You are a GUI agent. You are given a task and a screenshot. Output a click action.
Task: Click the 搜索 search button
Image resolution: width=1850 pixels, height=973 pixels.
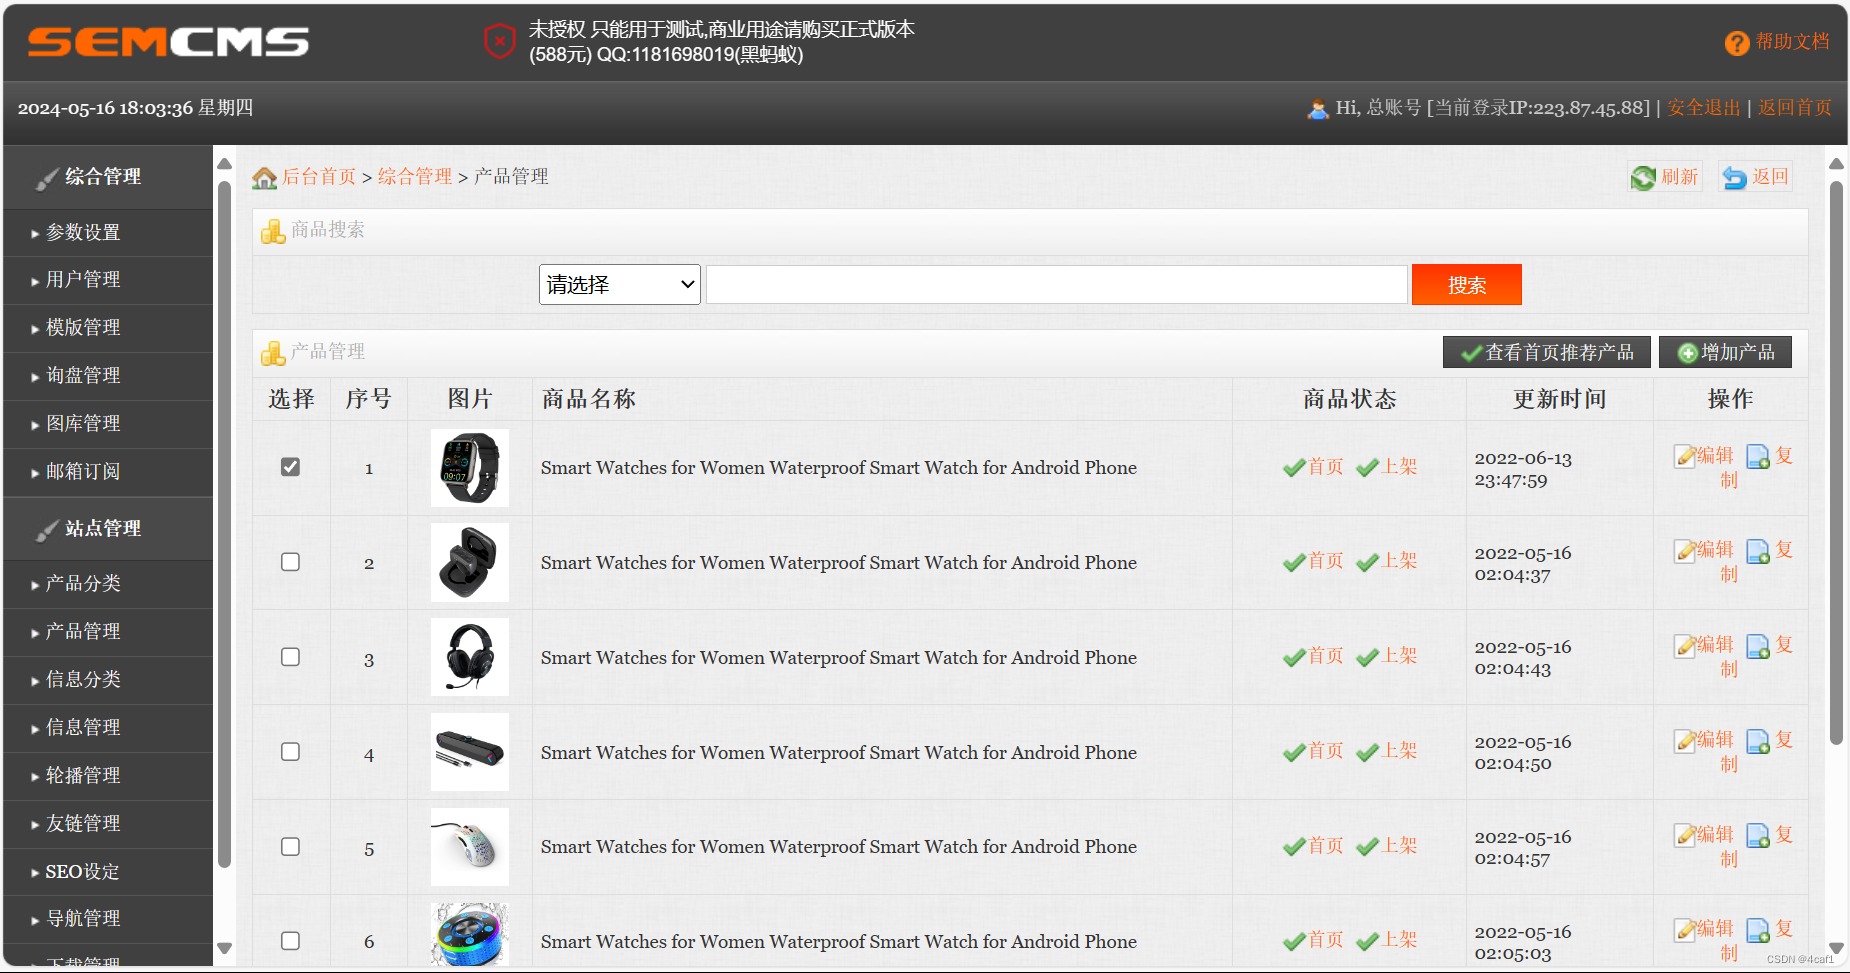click(x=1466, y=284)
